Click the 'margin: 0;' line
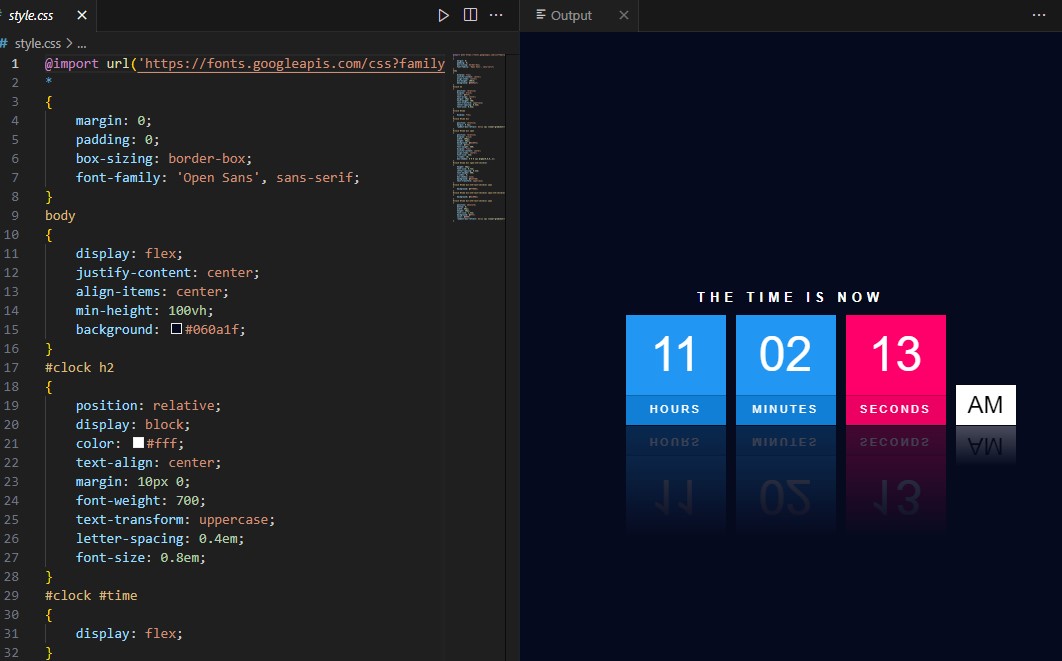Screen dimensions: 1062x661 [114, 121]
